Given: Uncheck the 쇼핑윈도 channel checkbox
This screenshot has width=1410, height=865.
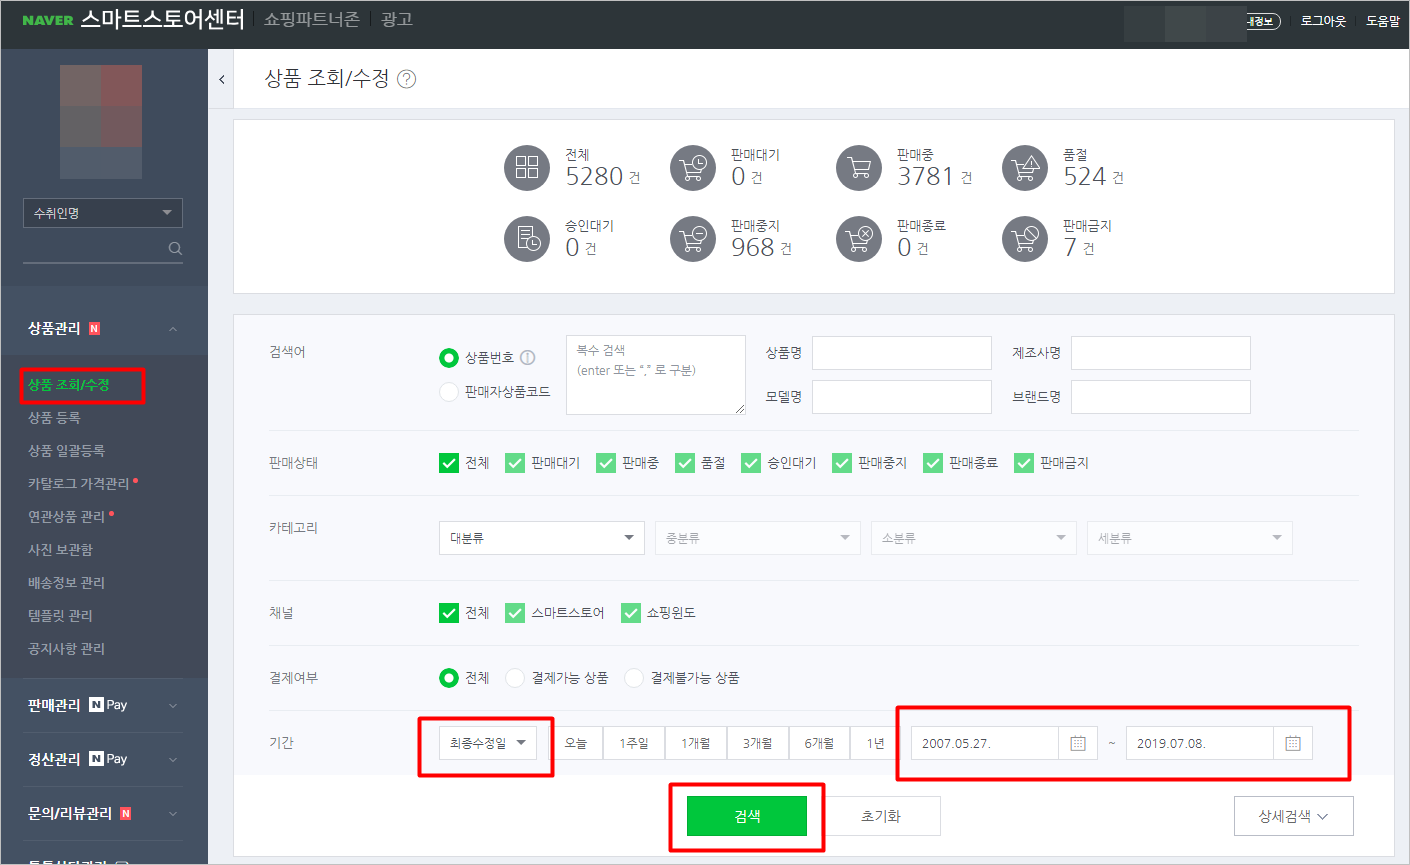Looking at the screenshot, I should (631, 613).
